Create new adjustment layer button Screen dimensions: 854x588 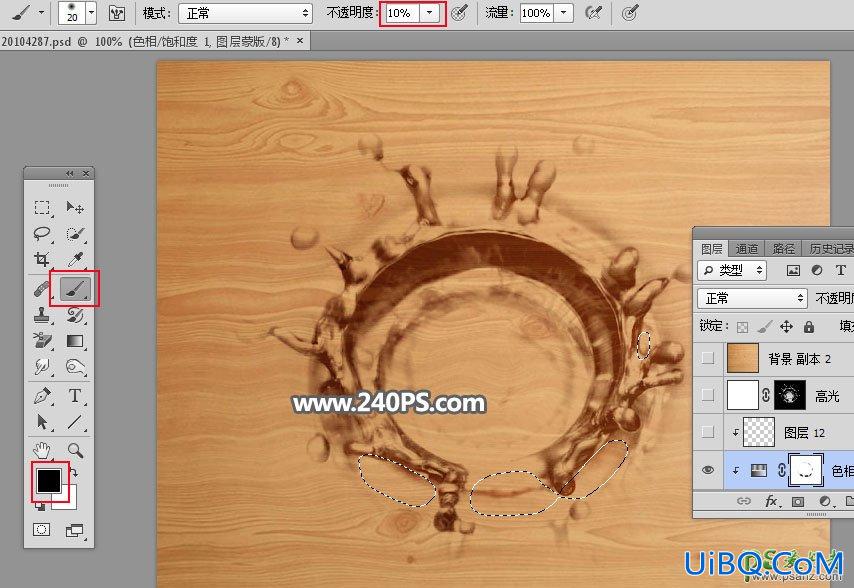point(825,501)
